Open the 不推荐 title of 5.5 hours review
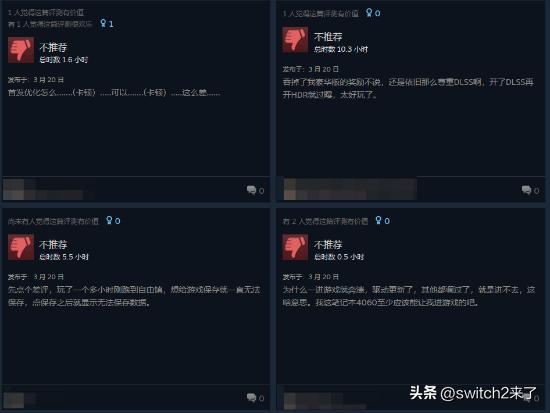 (x=53, y=244)
